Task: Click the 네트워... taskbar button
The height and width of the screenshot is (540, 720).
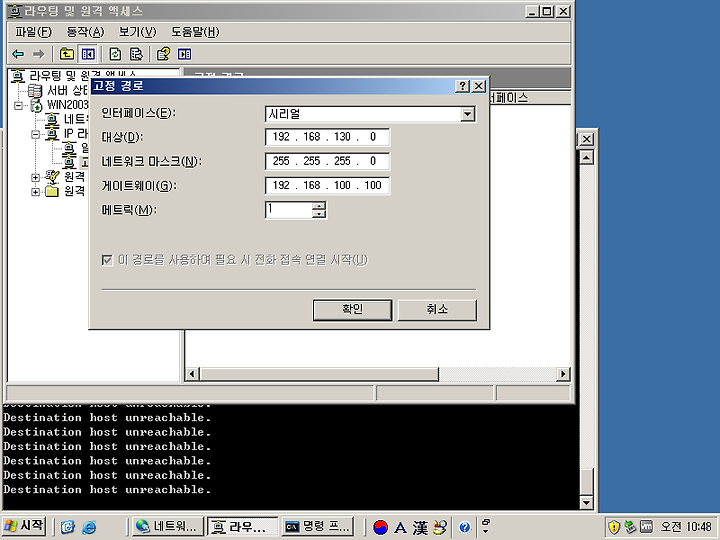Action: (x=168, y=527)
